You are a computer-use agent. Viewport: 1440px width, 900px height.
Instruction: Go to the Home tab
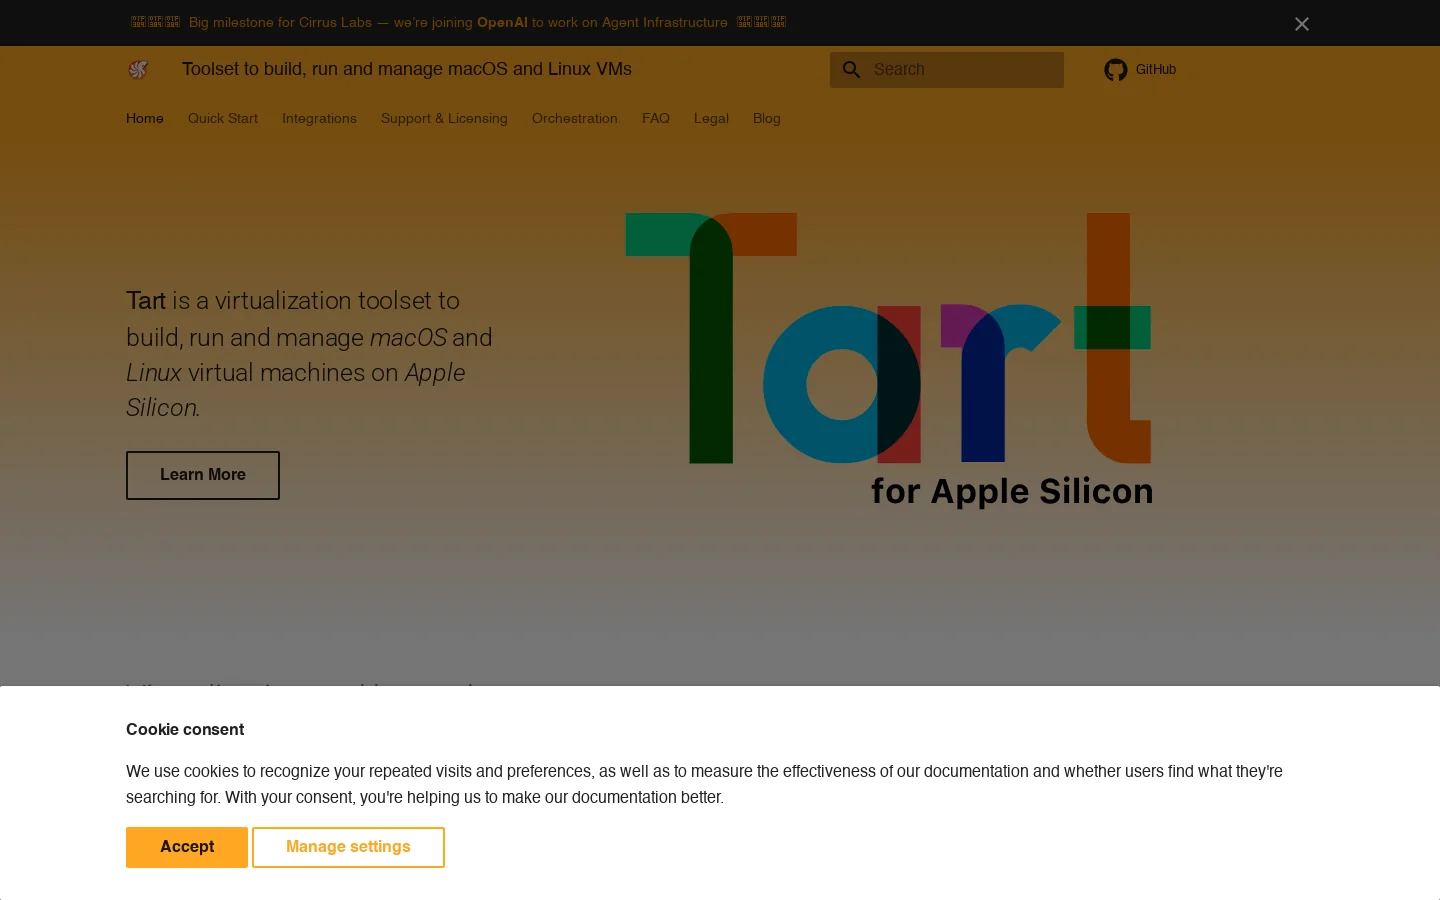point(145,118)
